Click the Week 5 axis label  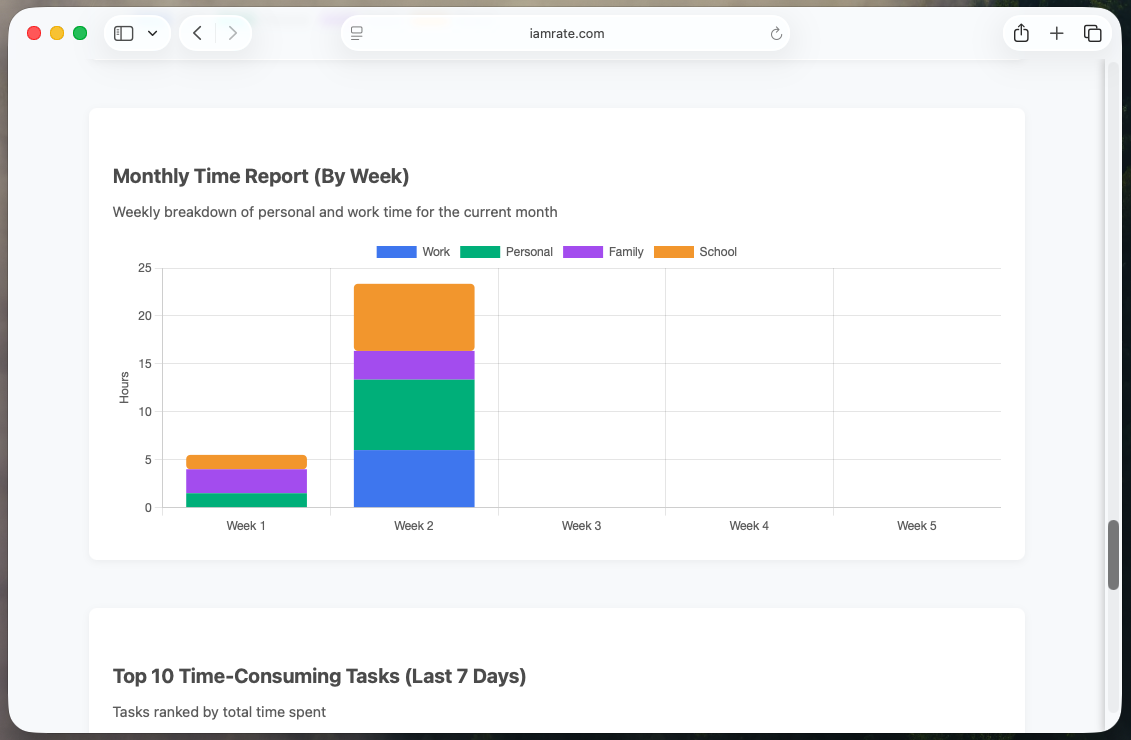[x=917, y=526]
